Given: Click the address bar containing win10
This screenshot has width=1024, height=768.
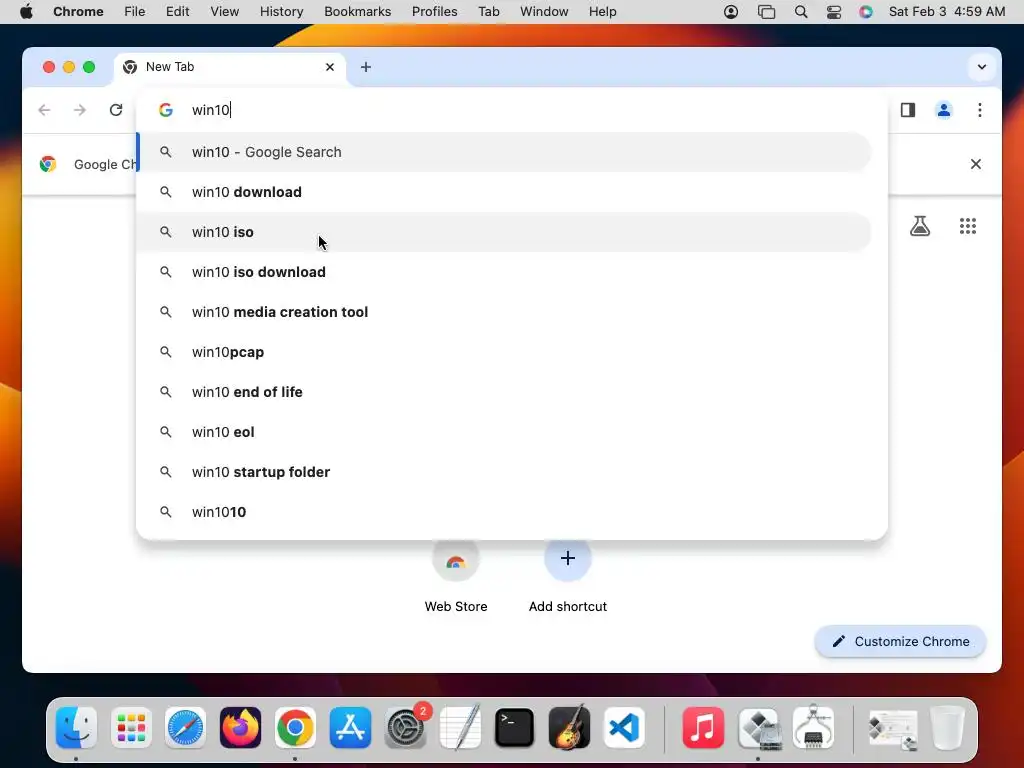Looking at the screenshot, I should pyautogui.click(x=512, y=110).
